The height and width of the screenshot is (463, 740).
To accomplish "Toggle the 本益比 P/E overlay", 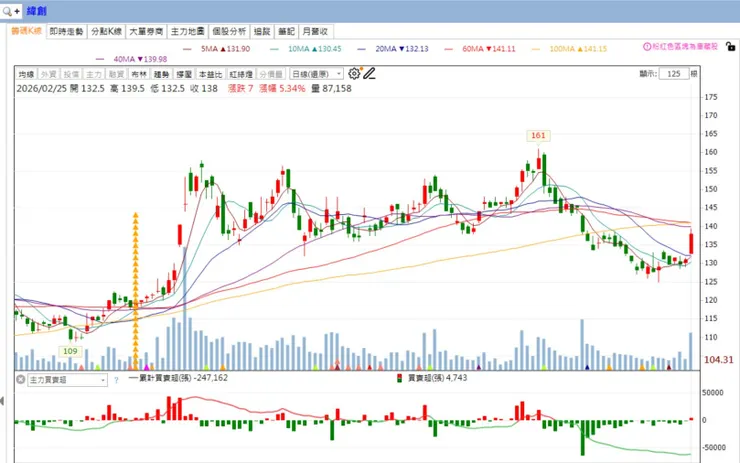I will pyautogui.click(x=210, y=75).
